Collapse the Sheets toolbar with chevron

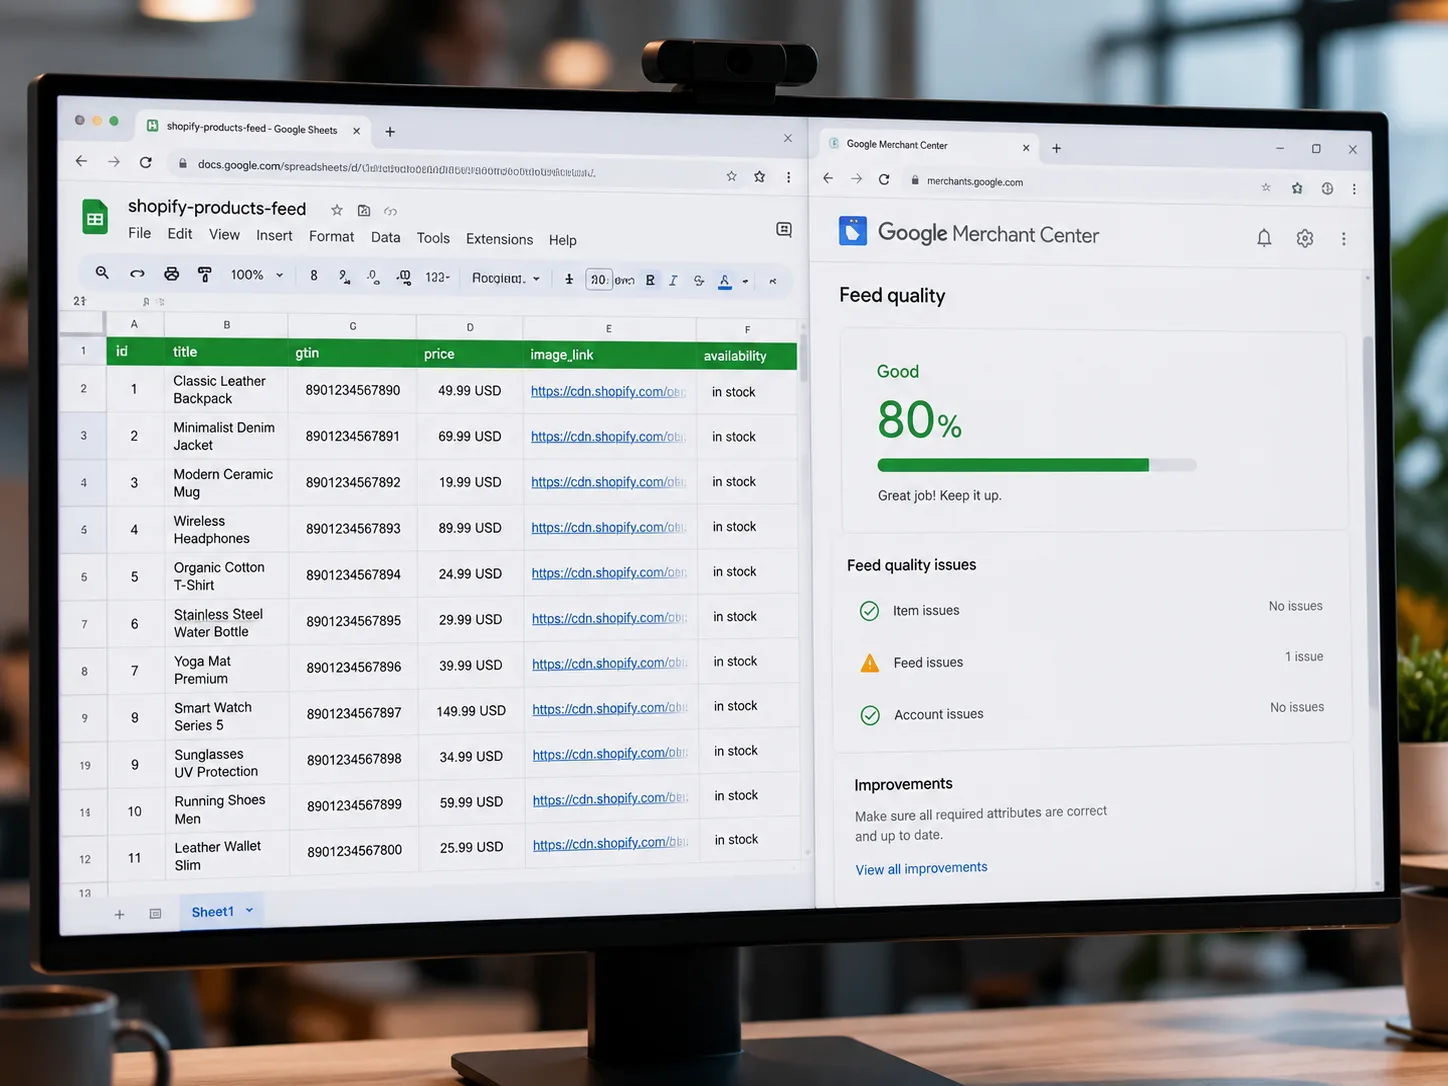(x=772, y=282)
